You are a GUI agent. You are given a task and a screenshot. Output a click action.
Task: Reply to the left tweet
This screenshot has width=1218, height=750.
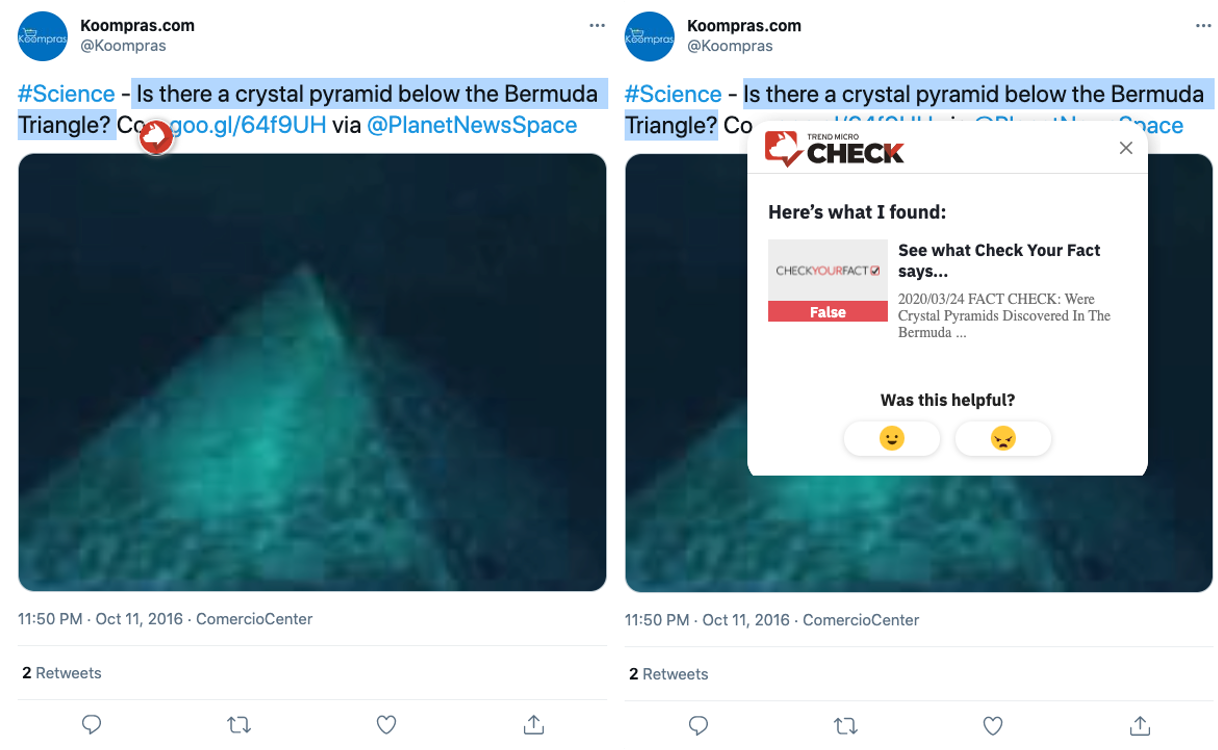[91, 725]
